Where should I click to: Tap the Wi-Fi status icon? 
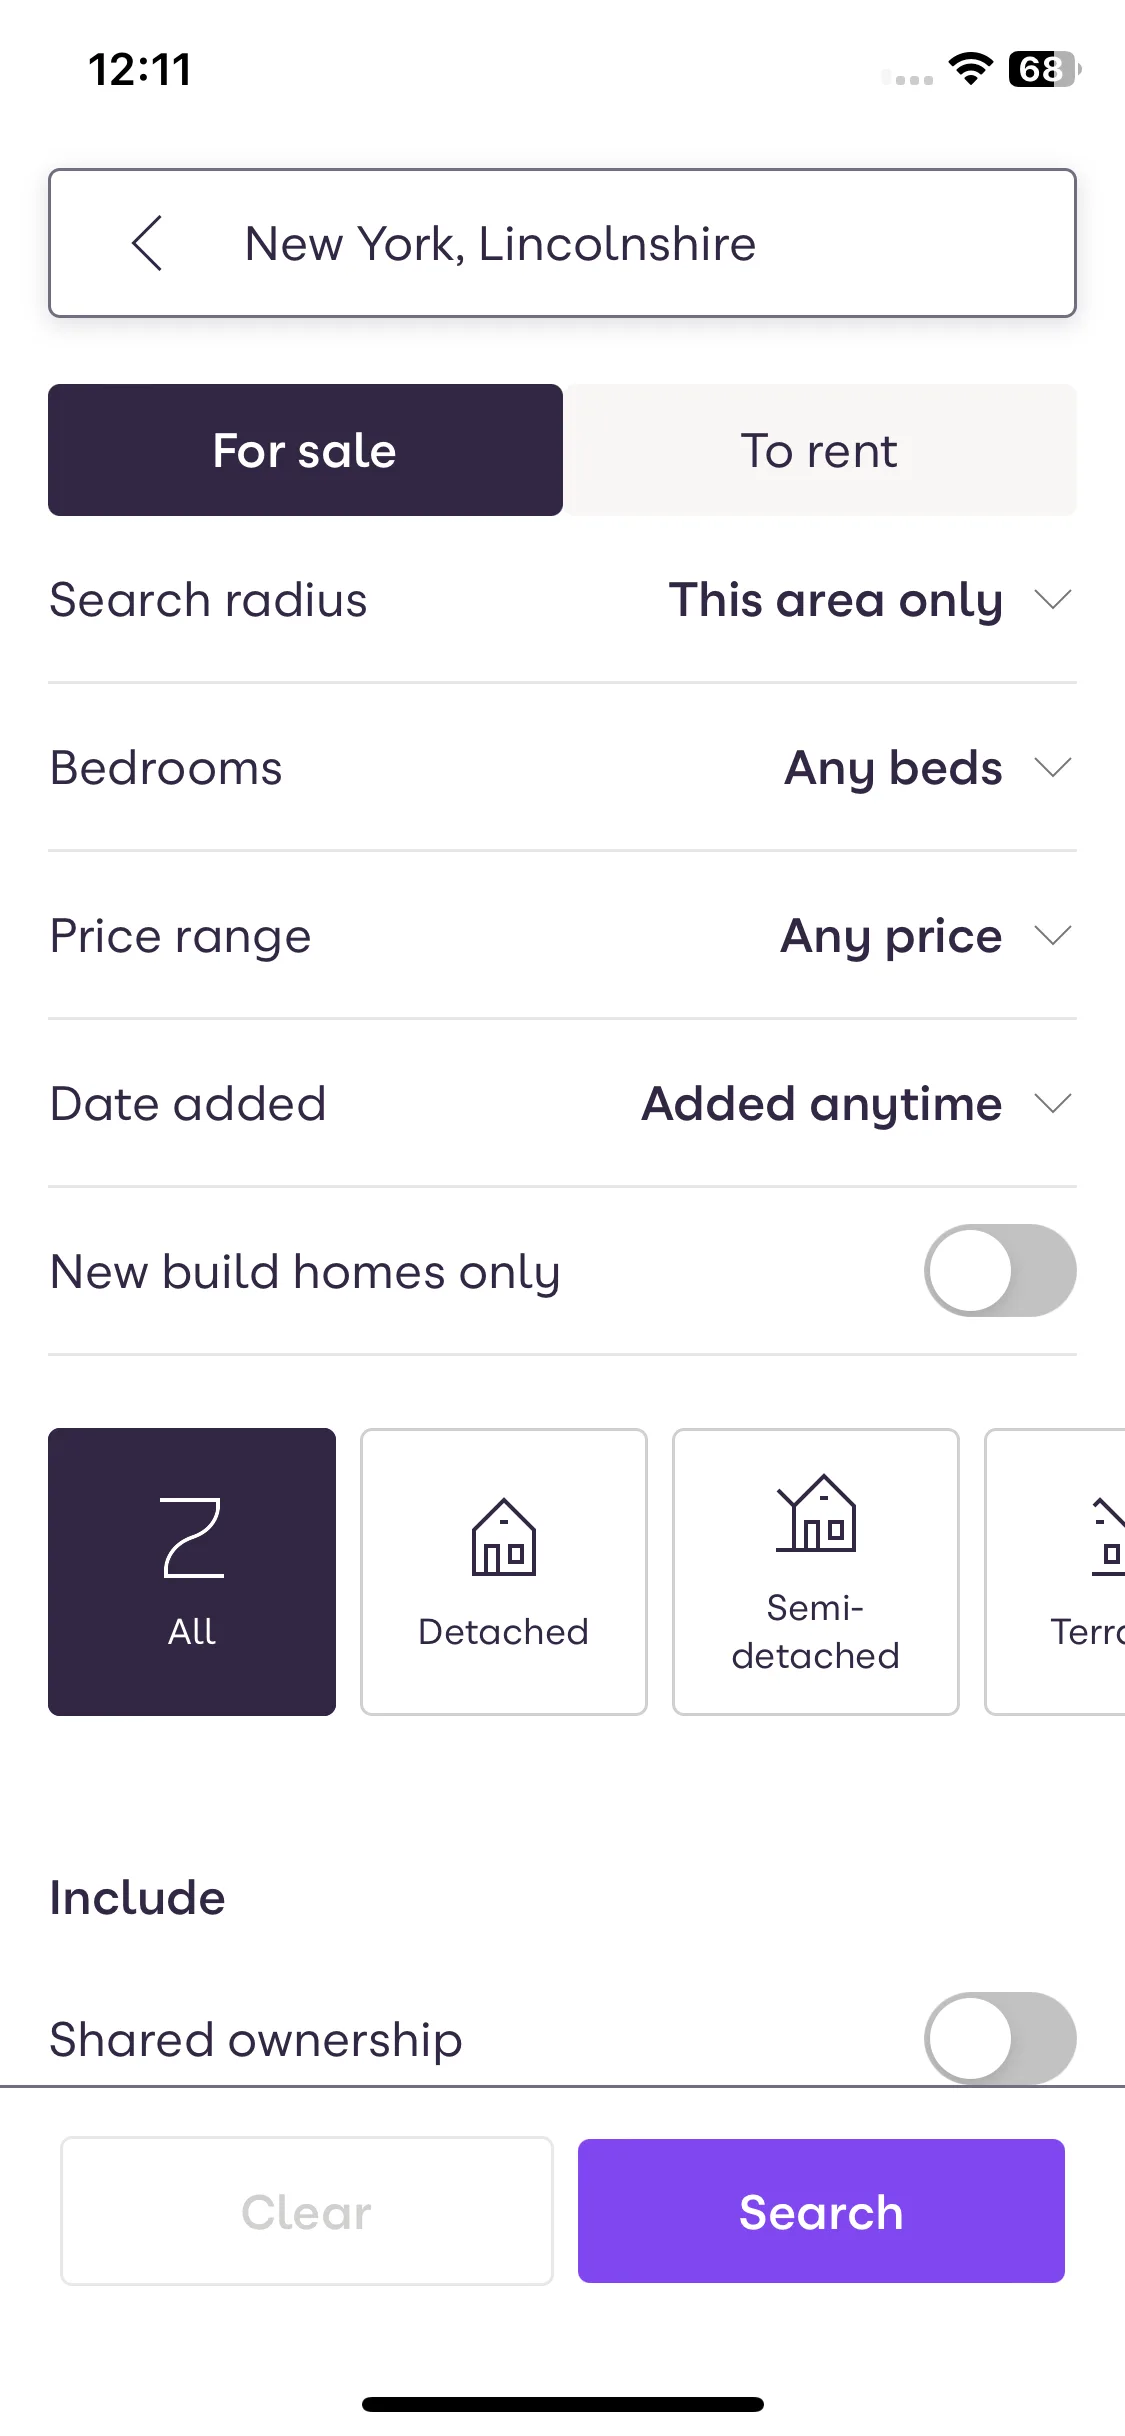[970, 68]
